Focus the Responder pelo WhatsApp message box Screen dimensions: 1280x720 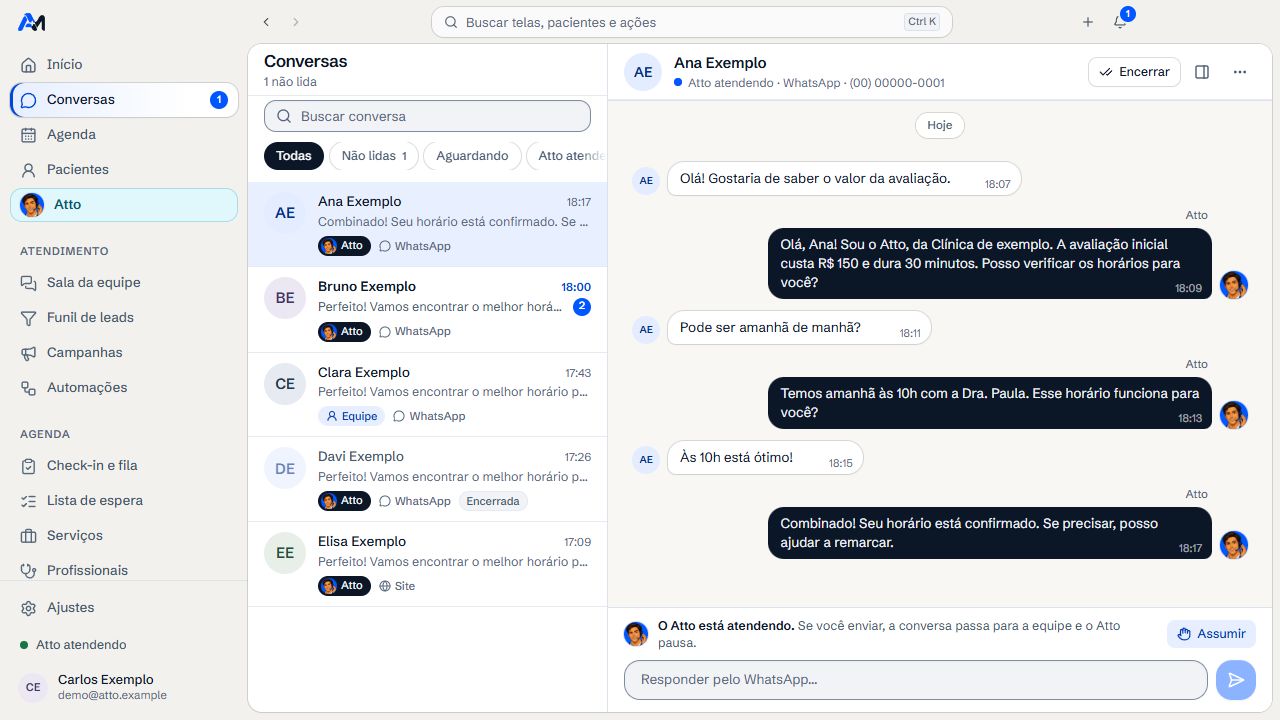click(x=916, y=680)
